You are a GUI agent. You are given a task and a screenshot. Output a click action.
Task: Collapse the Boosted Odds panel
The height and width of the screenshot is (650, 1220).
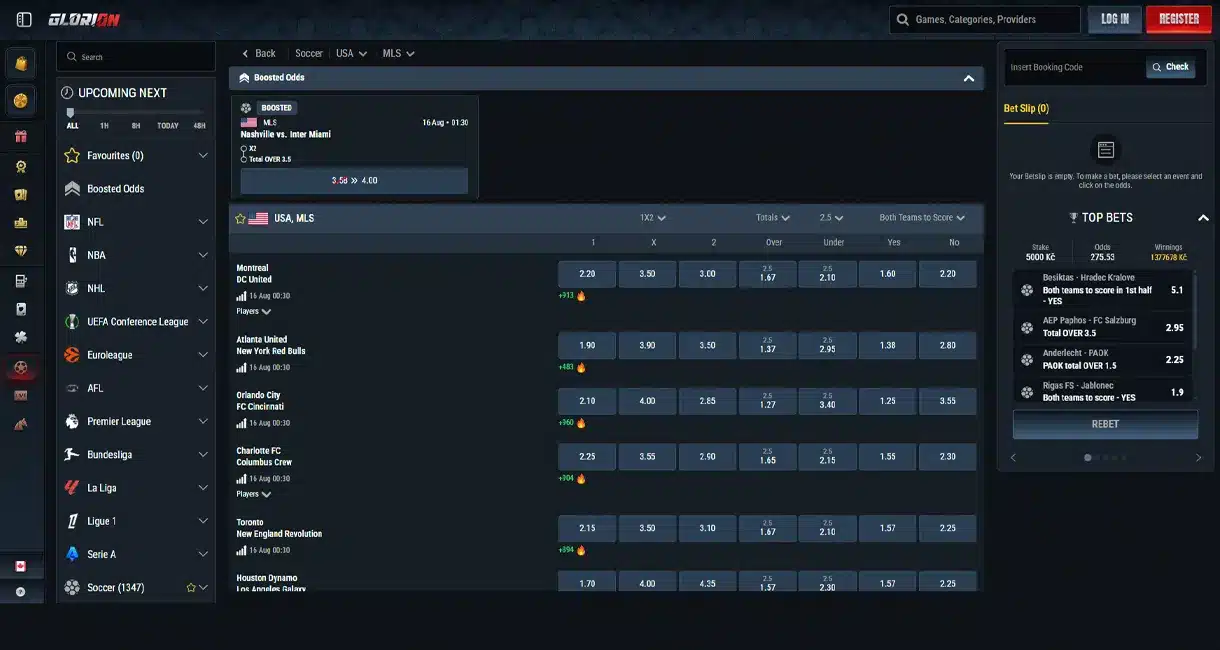tap(968, 78)
